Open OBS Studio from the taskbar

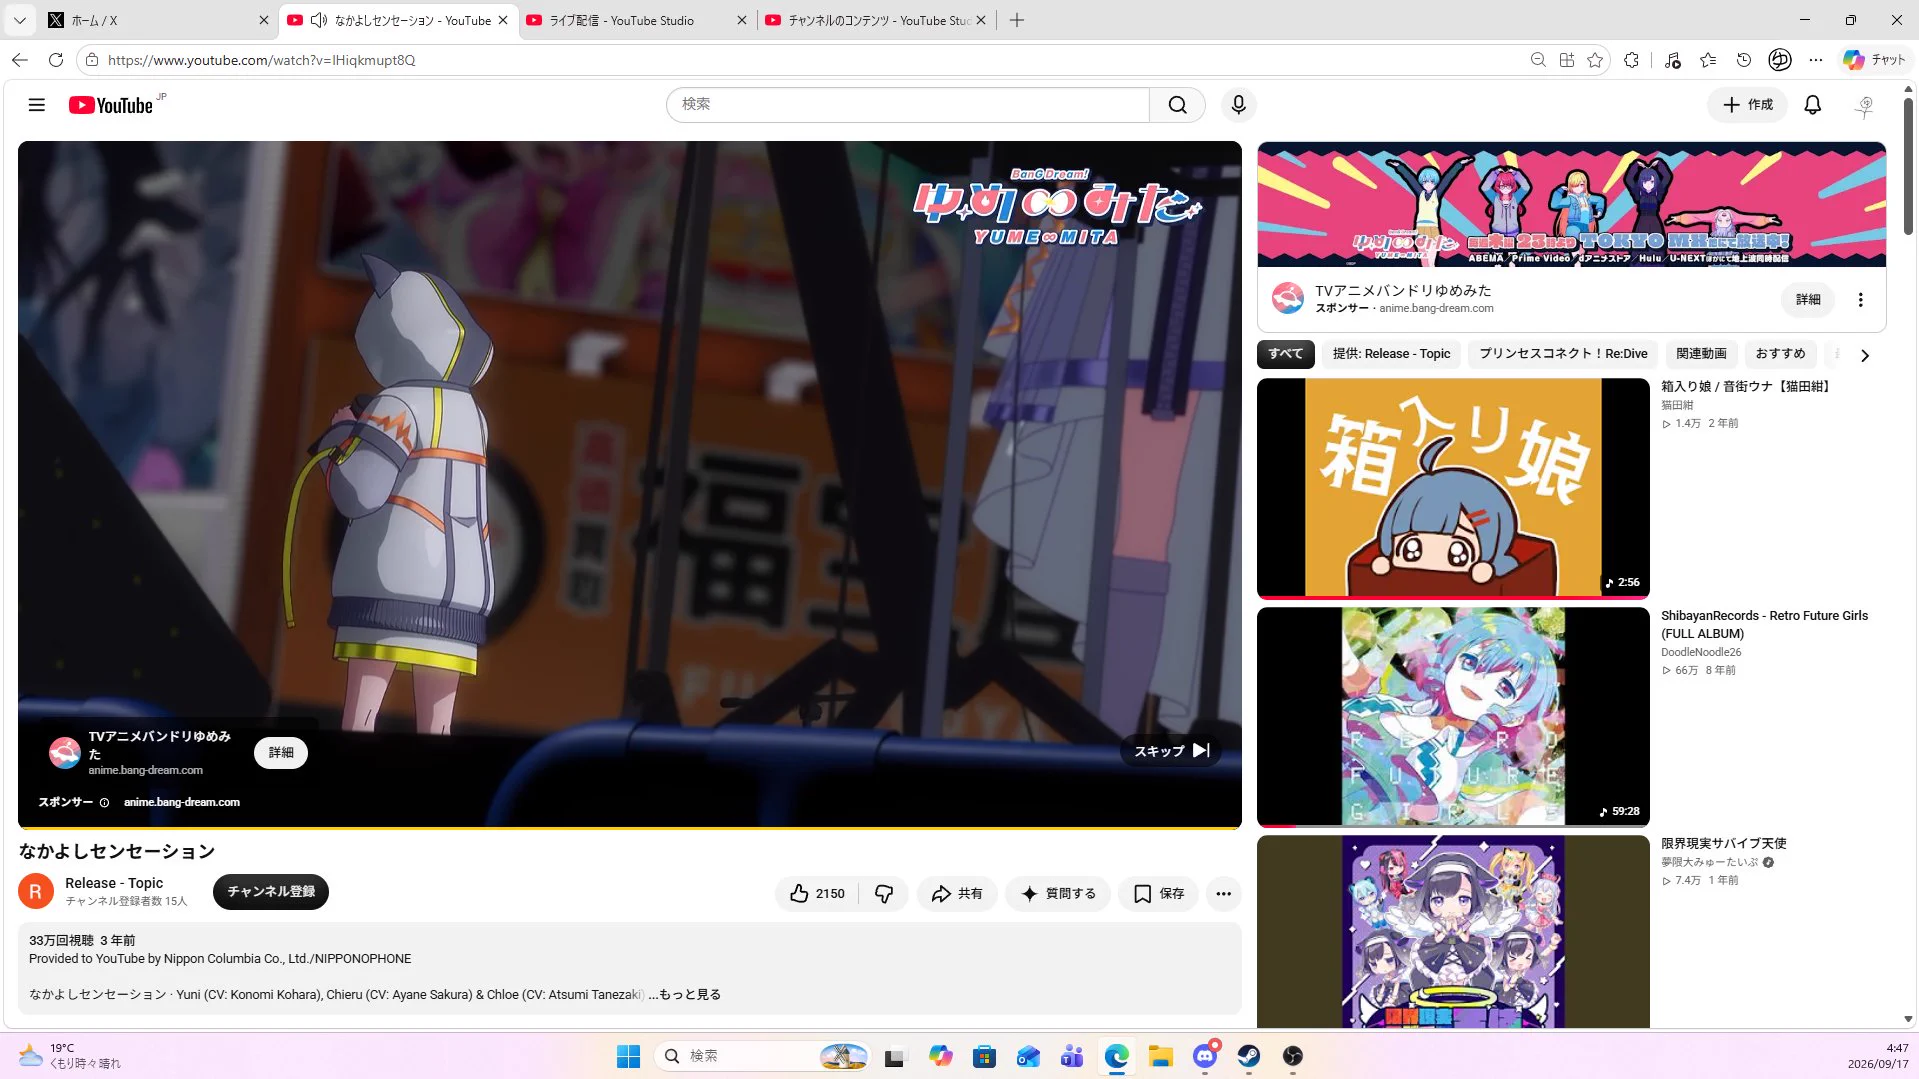pos(1292,1056)
